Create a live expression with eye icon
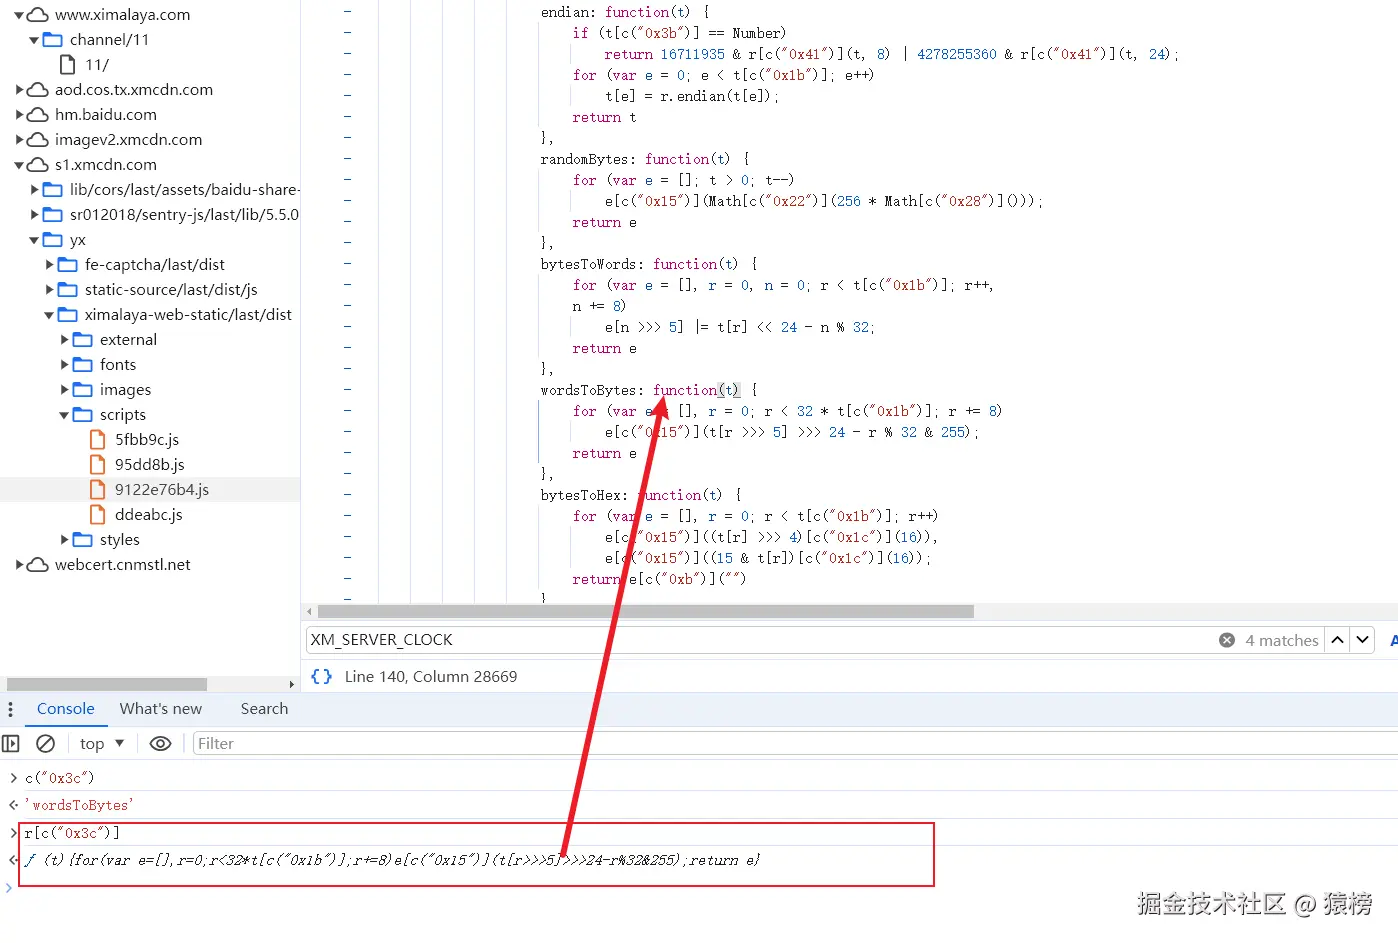This screenshot has width=1398, height=943. click(x=160, y=744)
